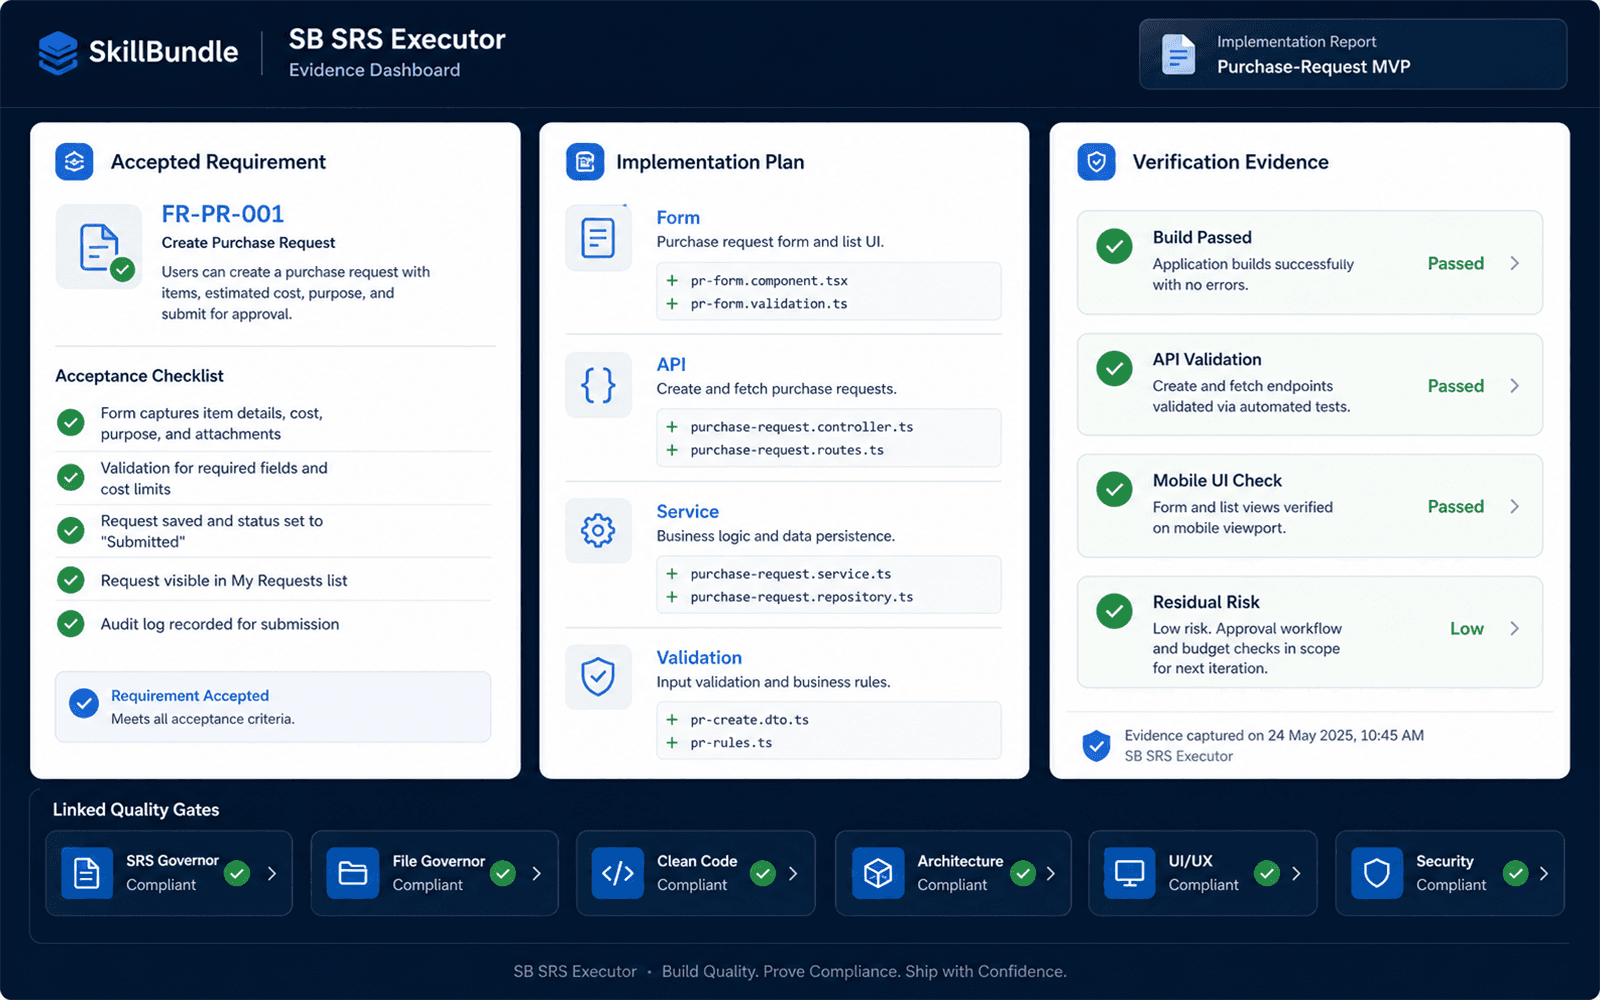
Task: Open the Architecture gate chevron
Action: tap(1051, 873)
